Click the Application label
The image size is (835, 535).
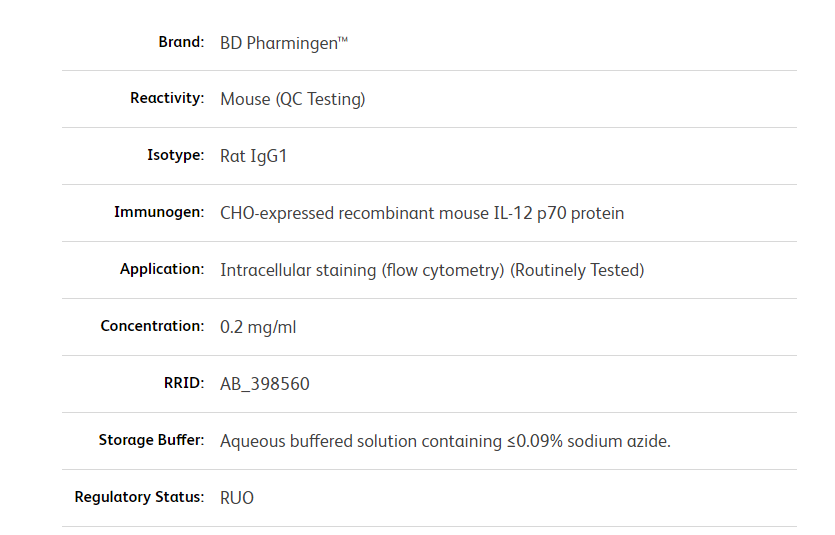point(162,269)
